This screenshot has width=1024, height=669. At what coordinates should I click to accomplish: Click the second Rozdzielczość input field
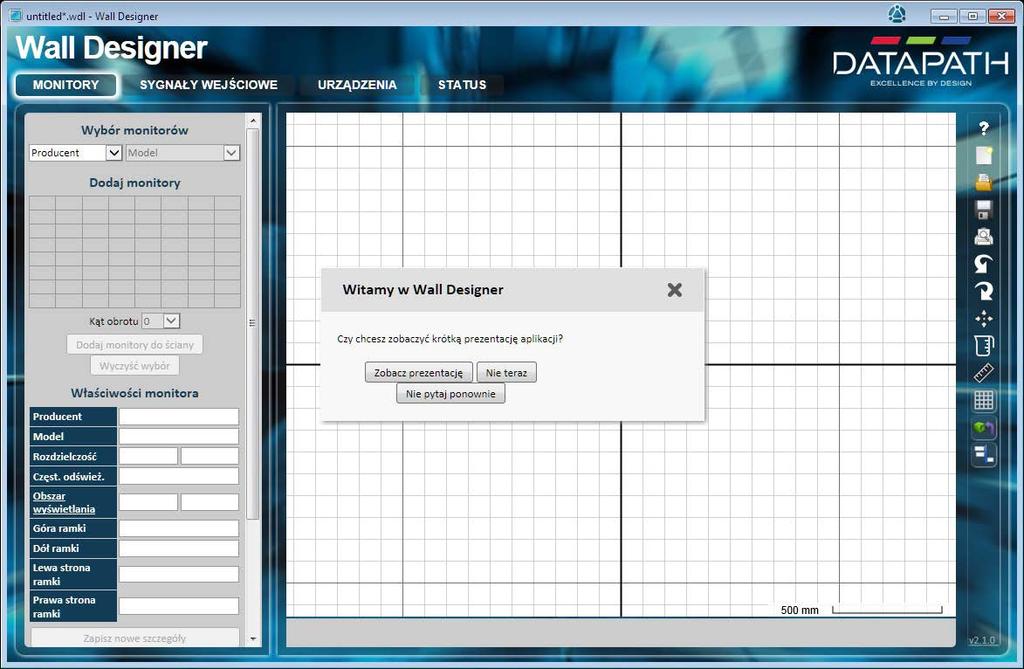[x=210, y=456]
